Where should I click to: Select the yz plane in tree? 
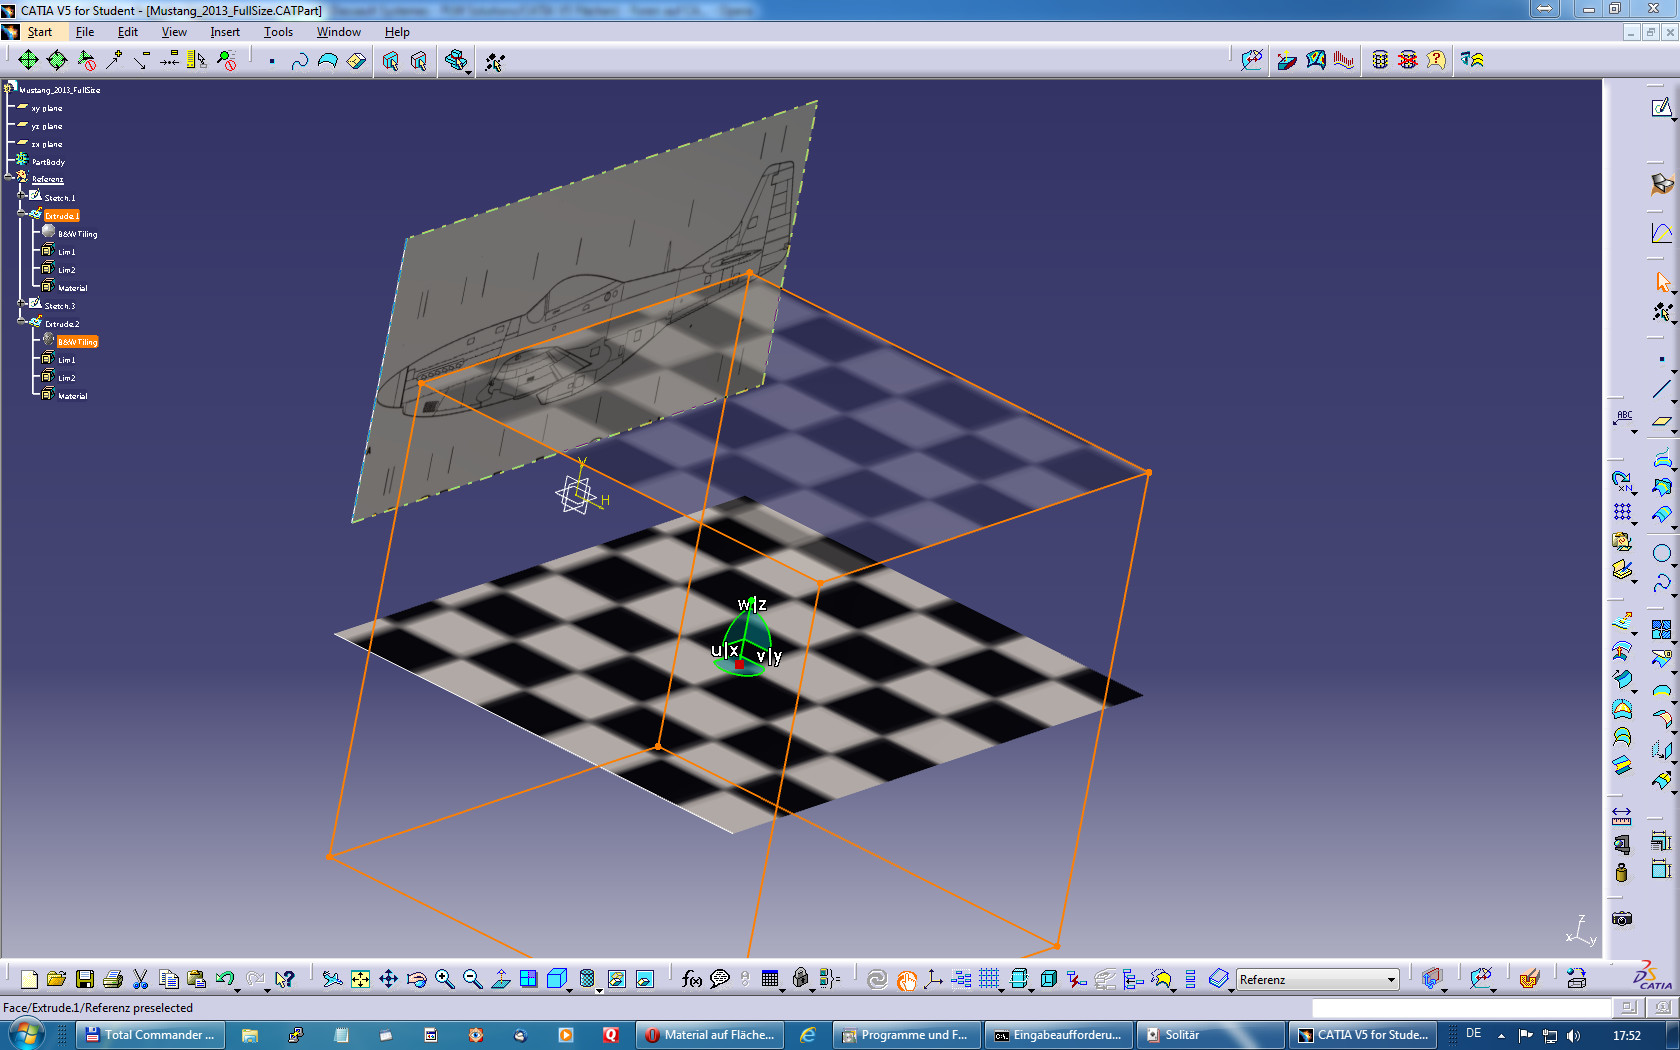click(x=47, y=126)
